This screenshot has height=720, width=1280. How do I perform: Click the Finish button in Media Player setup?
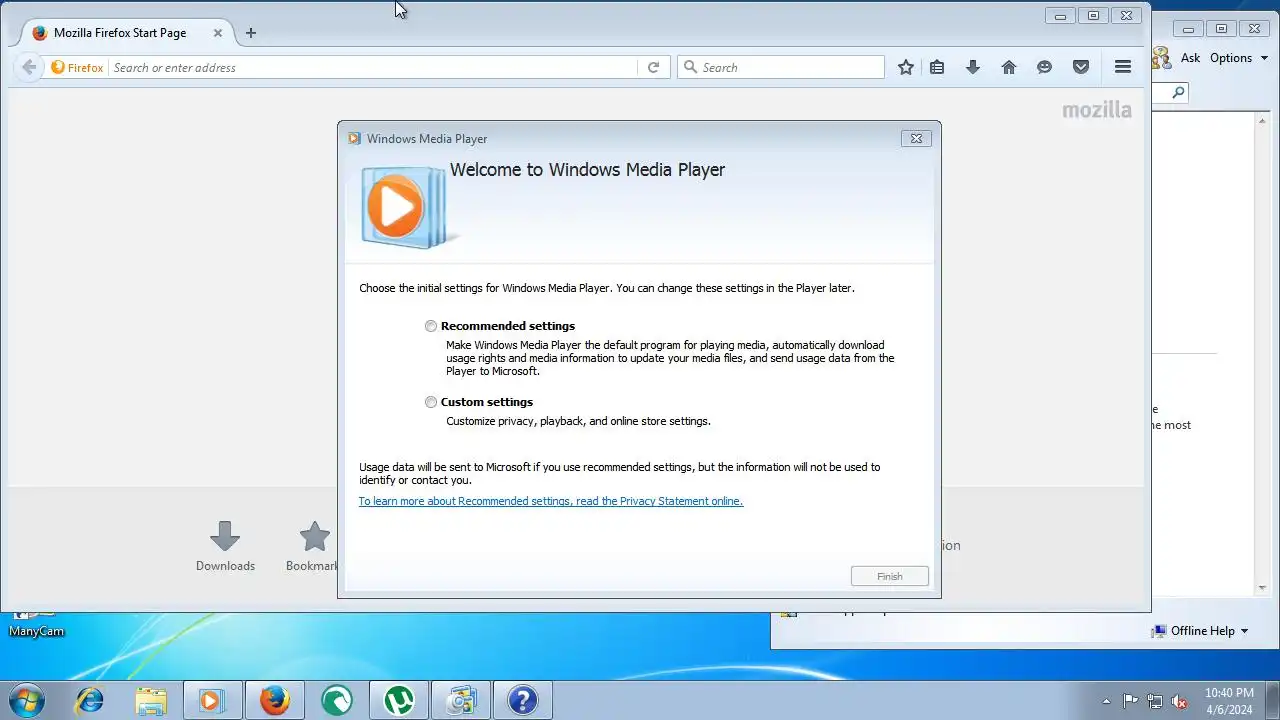click(890, 576)
